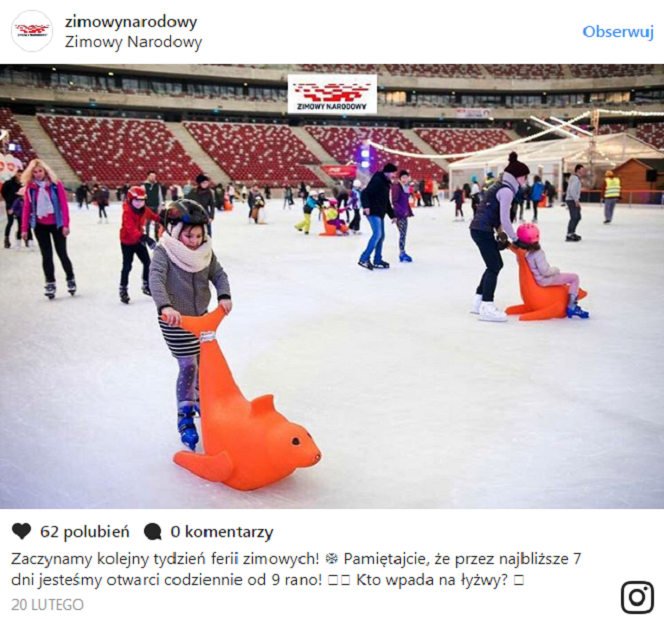Image resolution: width=664 pixels, height=619 pixels.
Task: Open the zimowynarodowy username link
Action: click(x=131, y=22)
